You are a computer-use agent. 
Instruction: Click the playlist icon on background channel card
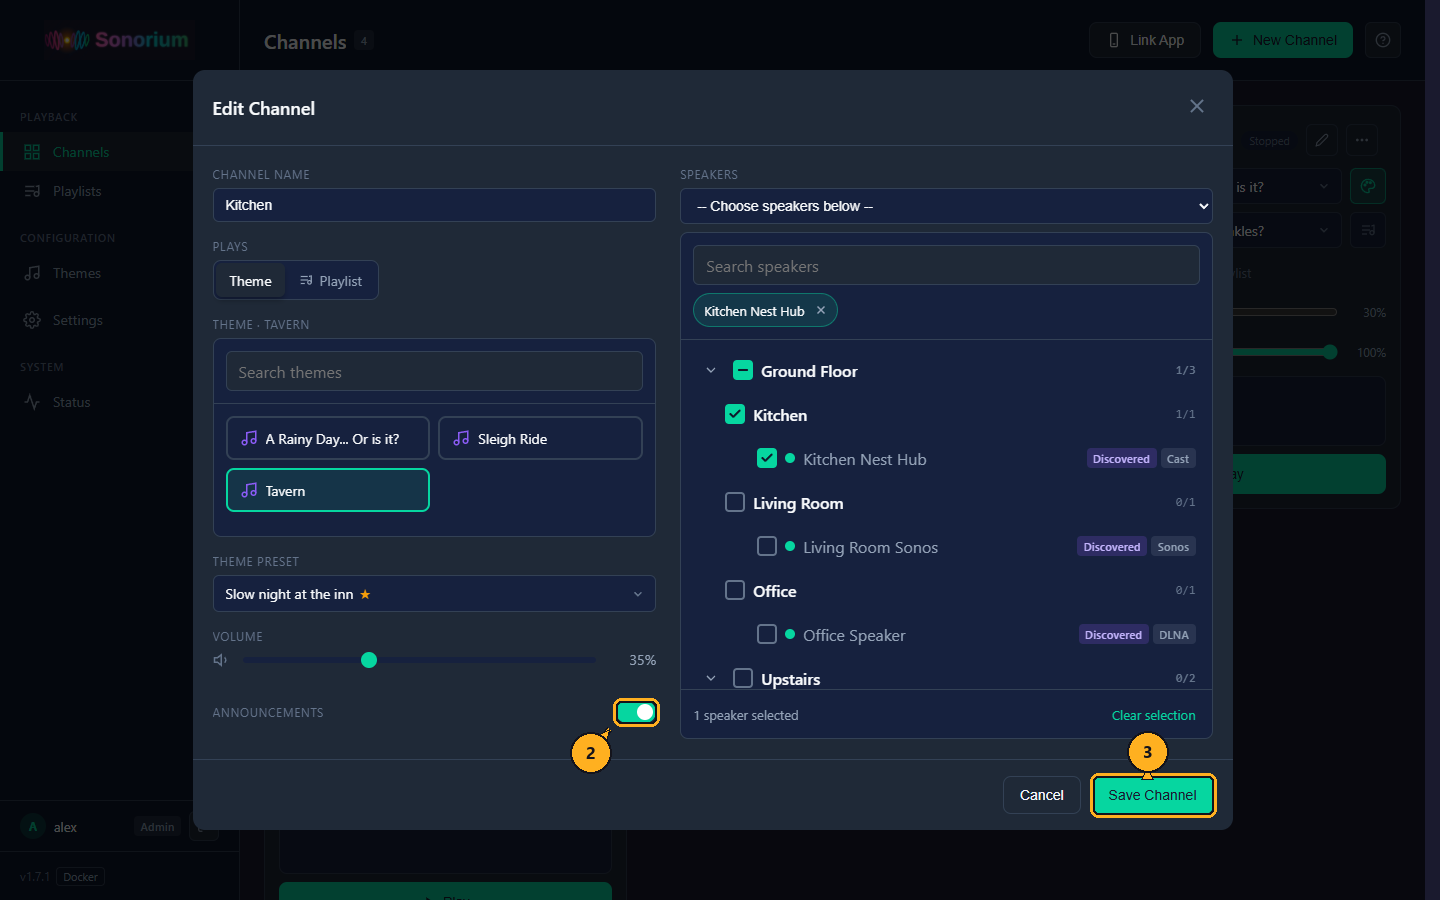point(1368,230)
